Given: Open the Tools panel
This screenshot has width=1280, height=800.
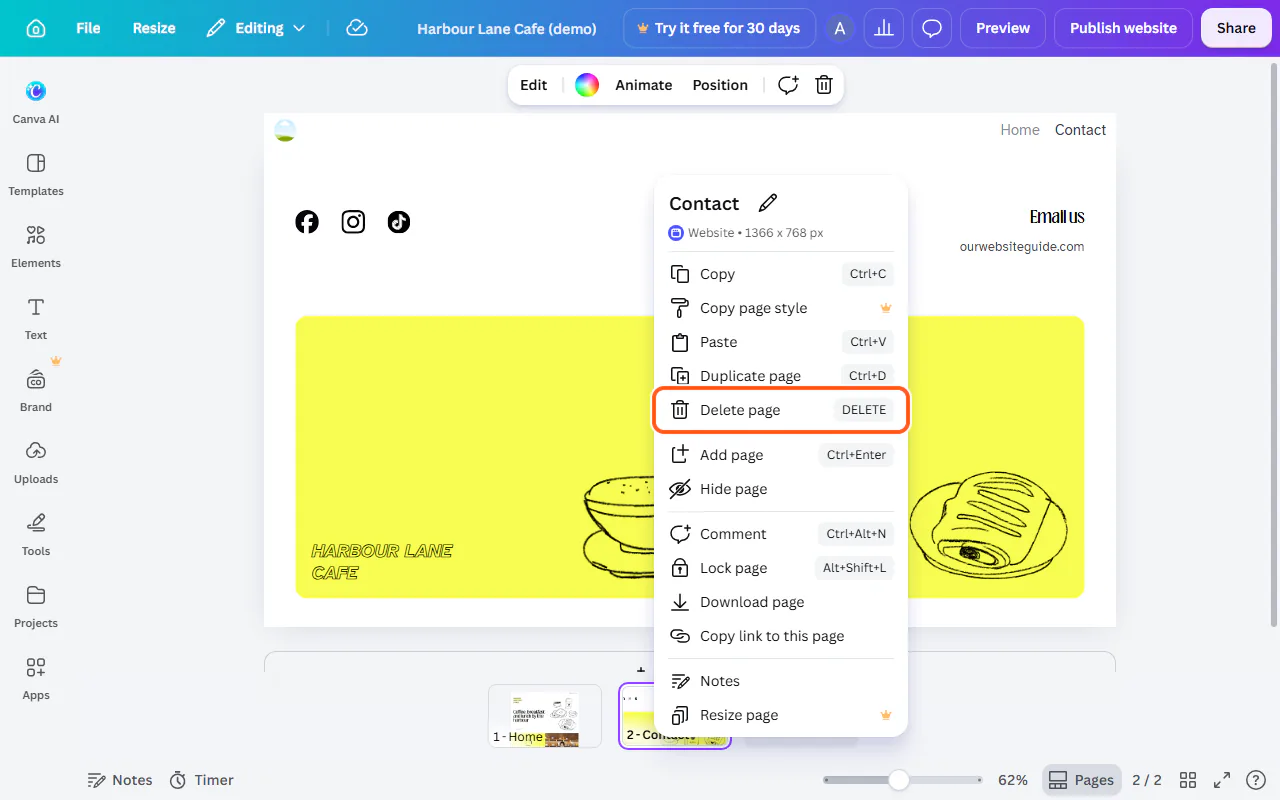Looking at the screenshot, I should click(x=36, y=533).
